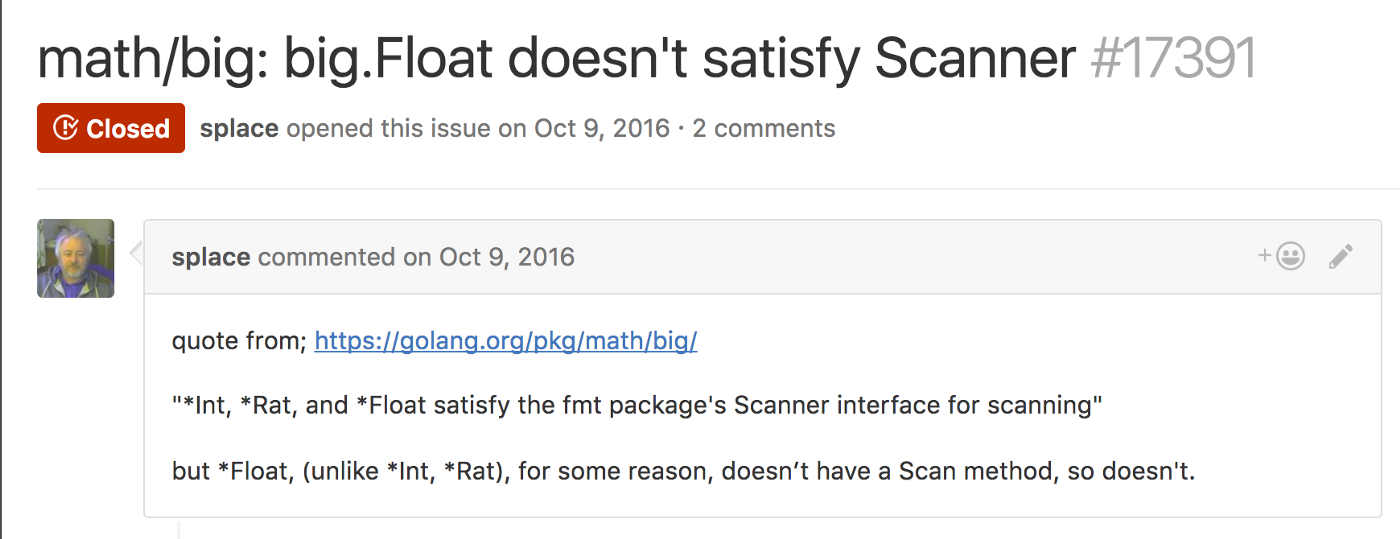The width and height of the screenshot is (1400, 539).
Task: Click the "2 comments" count
Action: [x=764, y=128]
